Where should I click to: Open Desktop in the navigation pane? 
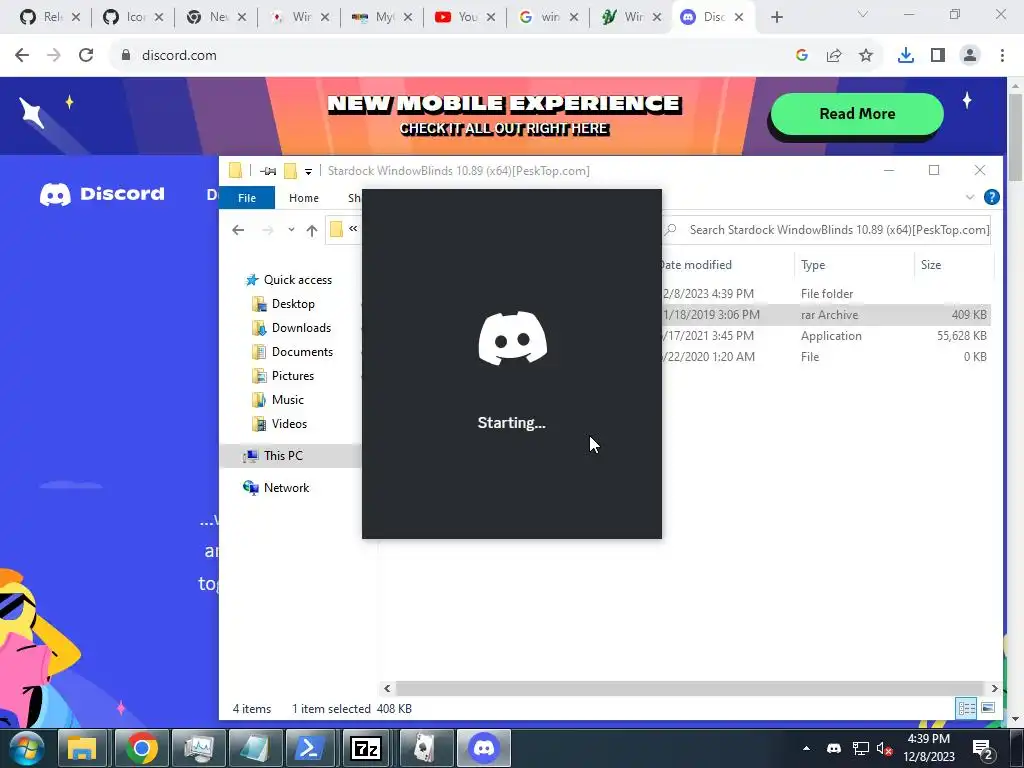293,304
